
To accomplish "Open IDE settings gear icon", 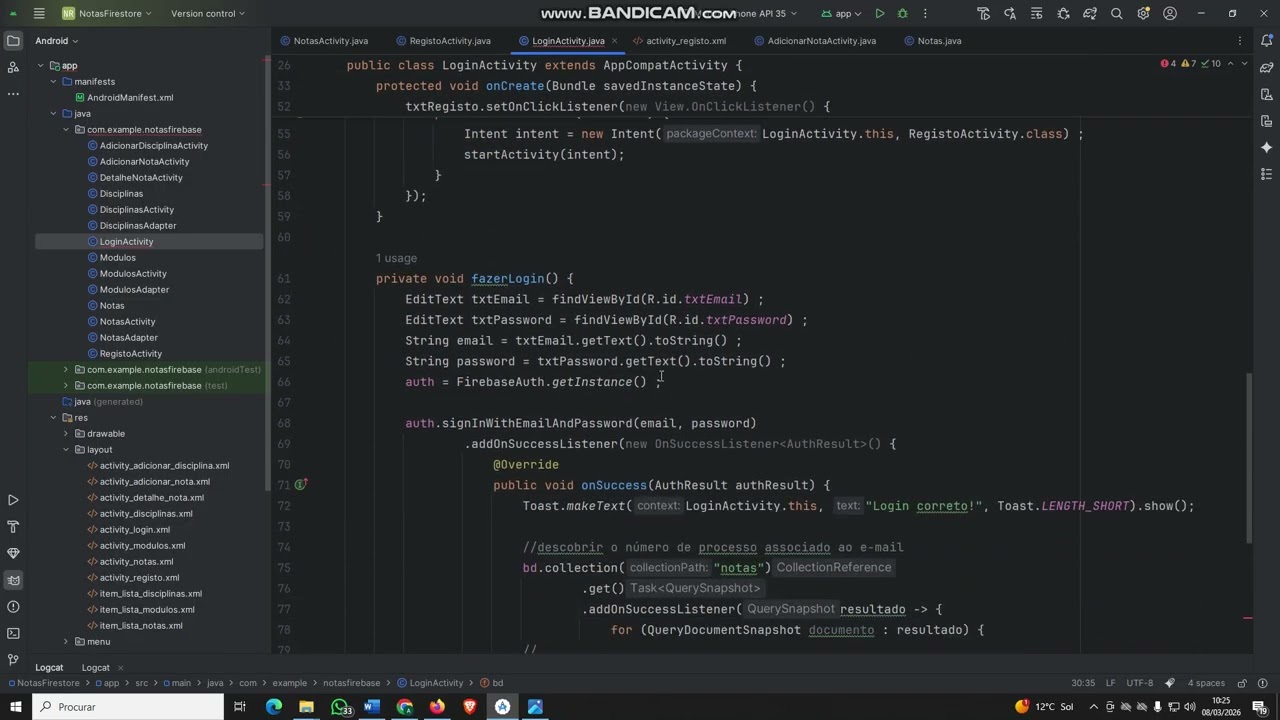I will pyautogui.click(x=1143, y=13).
